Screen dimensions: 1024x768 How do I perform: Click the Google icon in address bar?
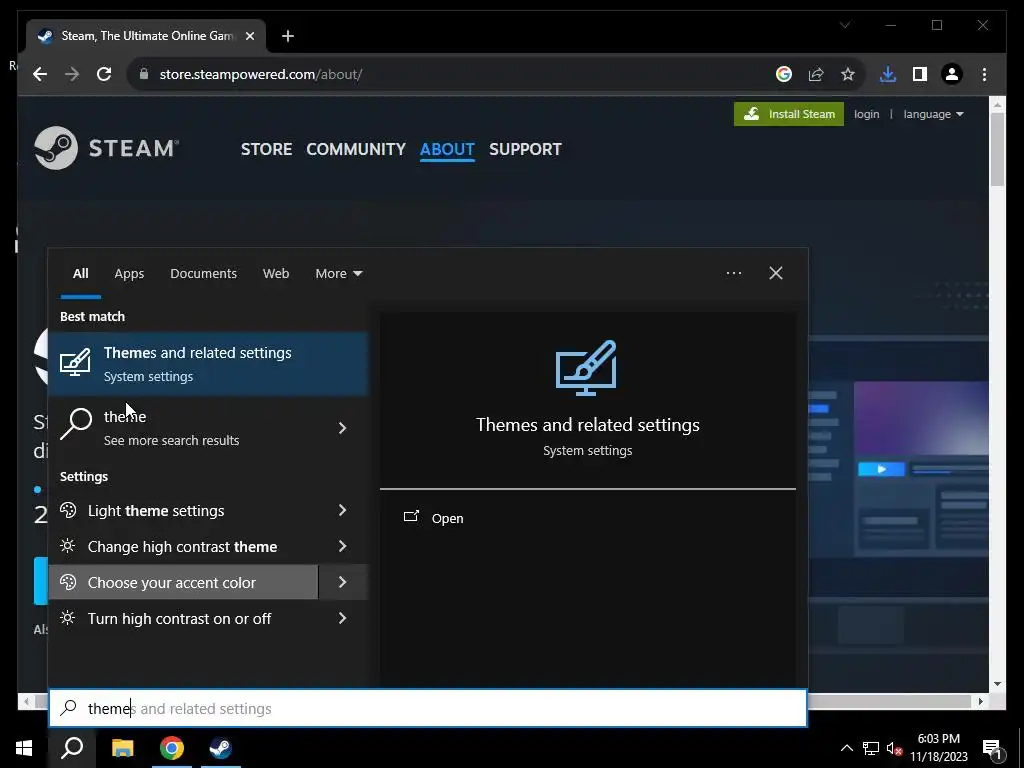point(784,74)
